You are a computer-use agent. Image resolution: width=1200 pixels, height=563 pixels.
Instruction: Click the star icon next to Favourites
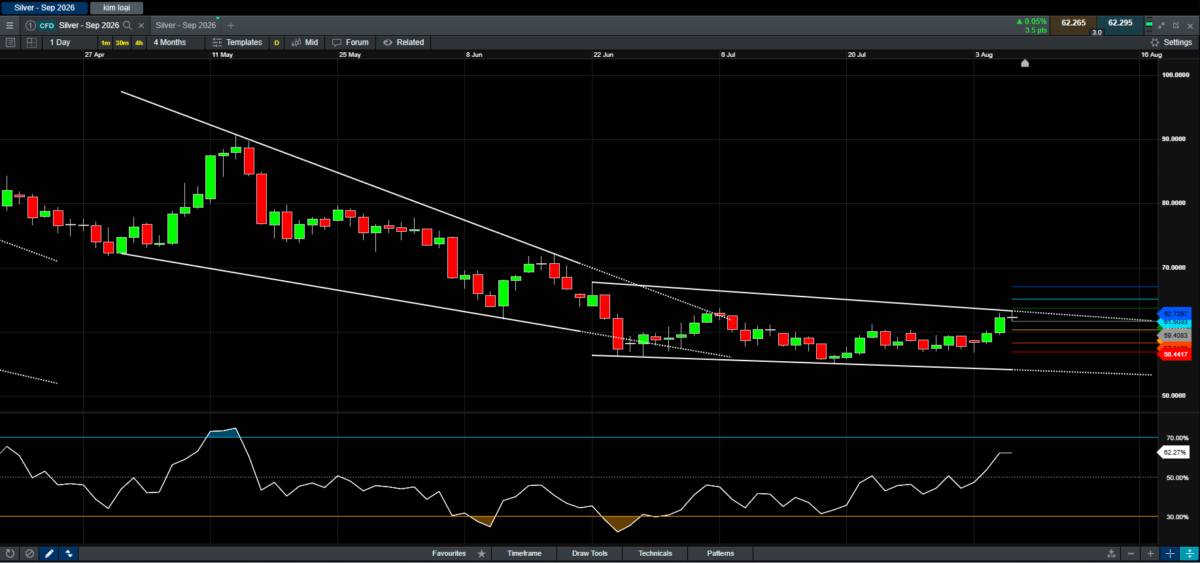(x=481, y=553)
